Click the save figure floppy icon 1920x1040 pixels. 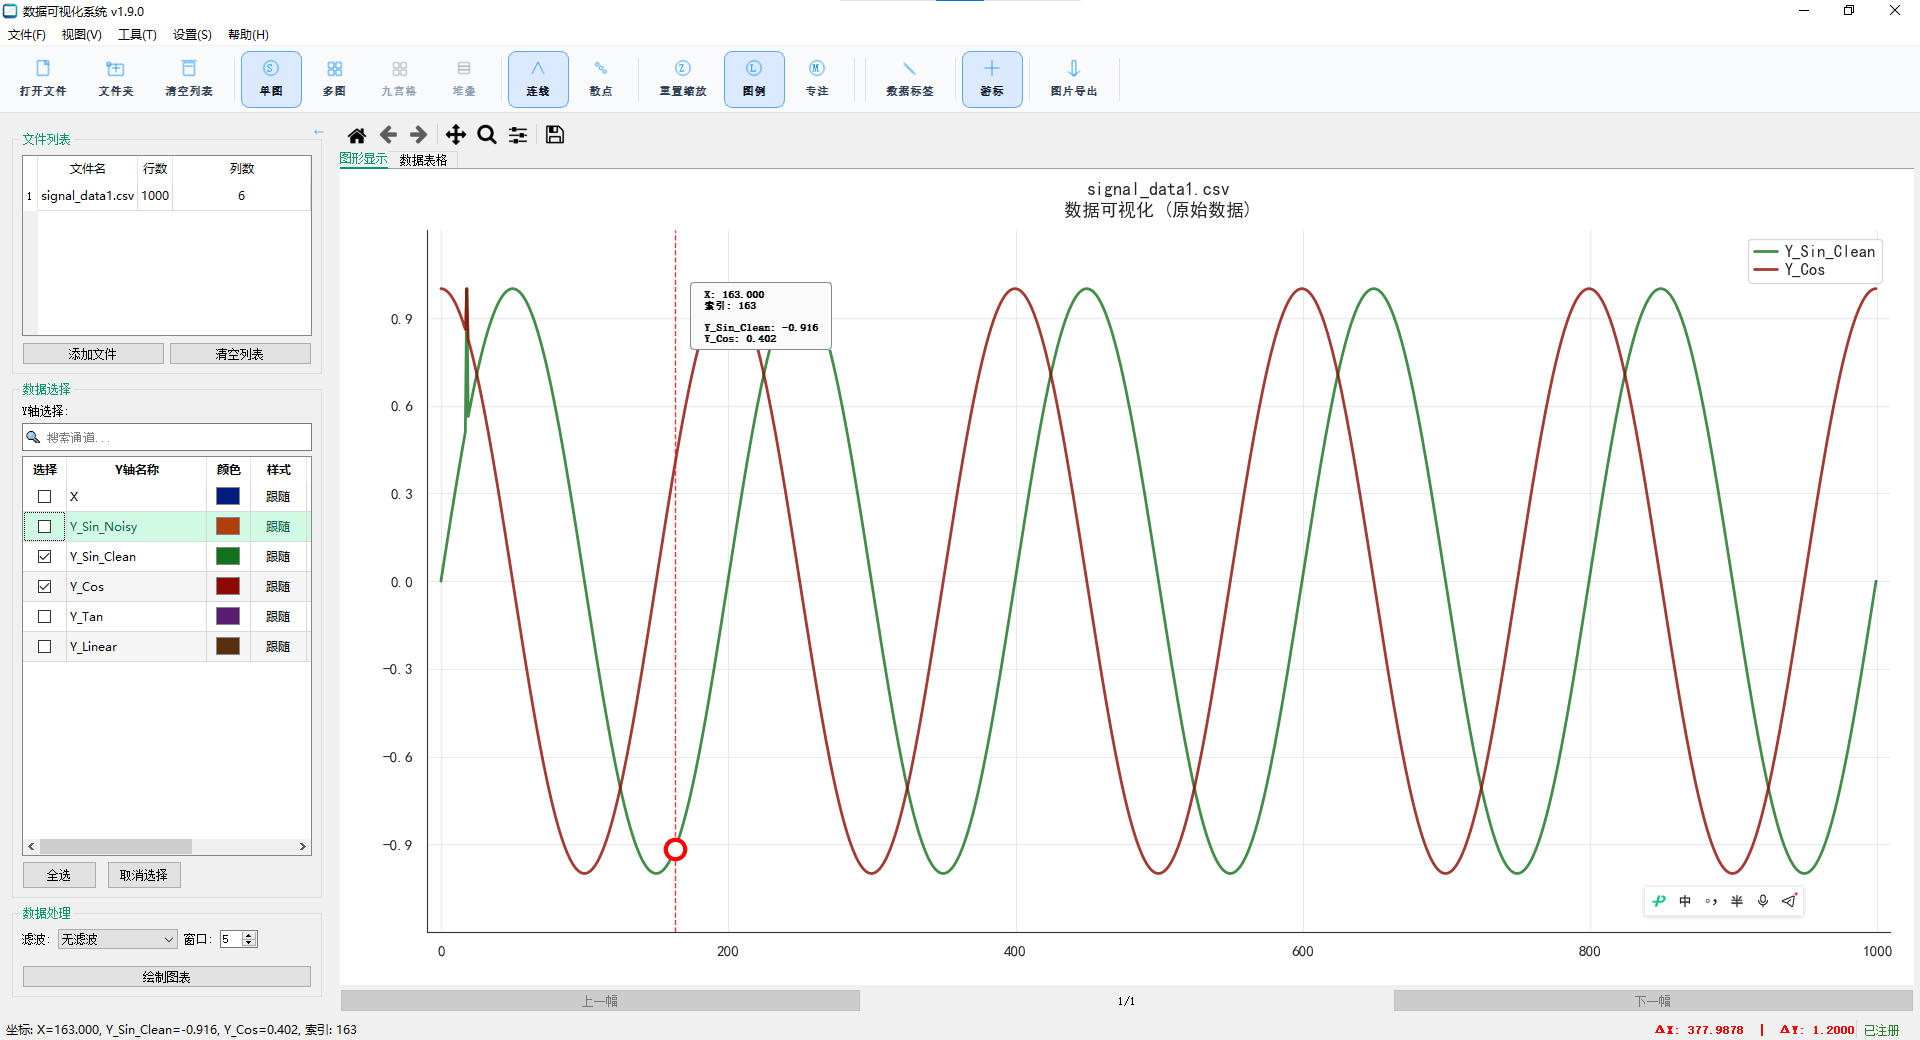[555, 135]
